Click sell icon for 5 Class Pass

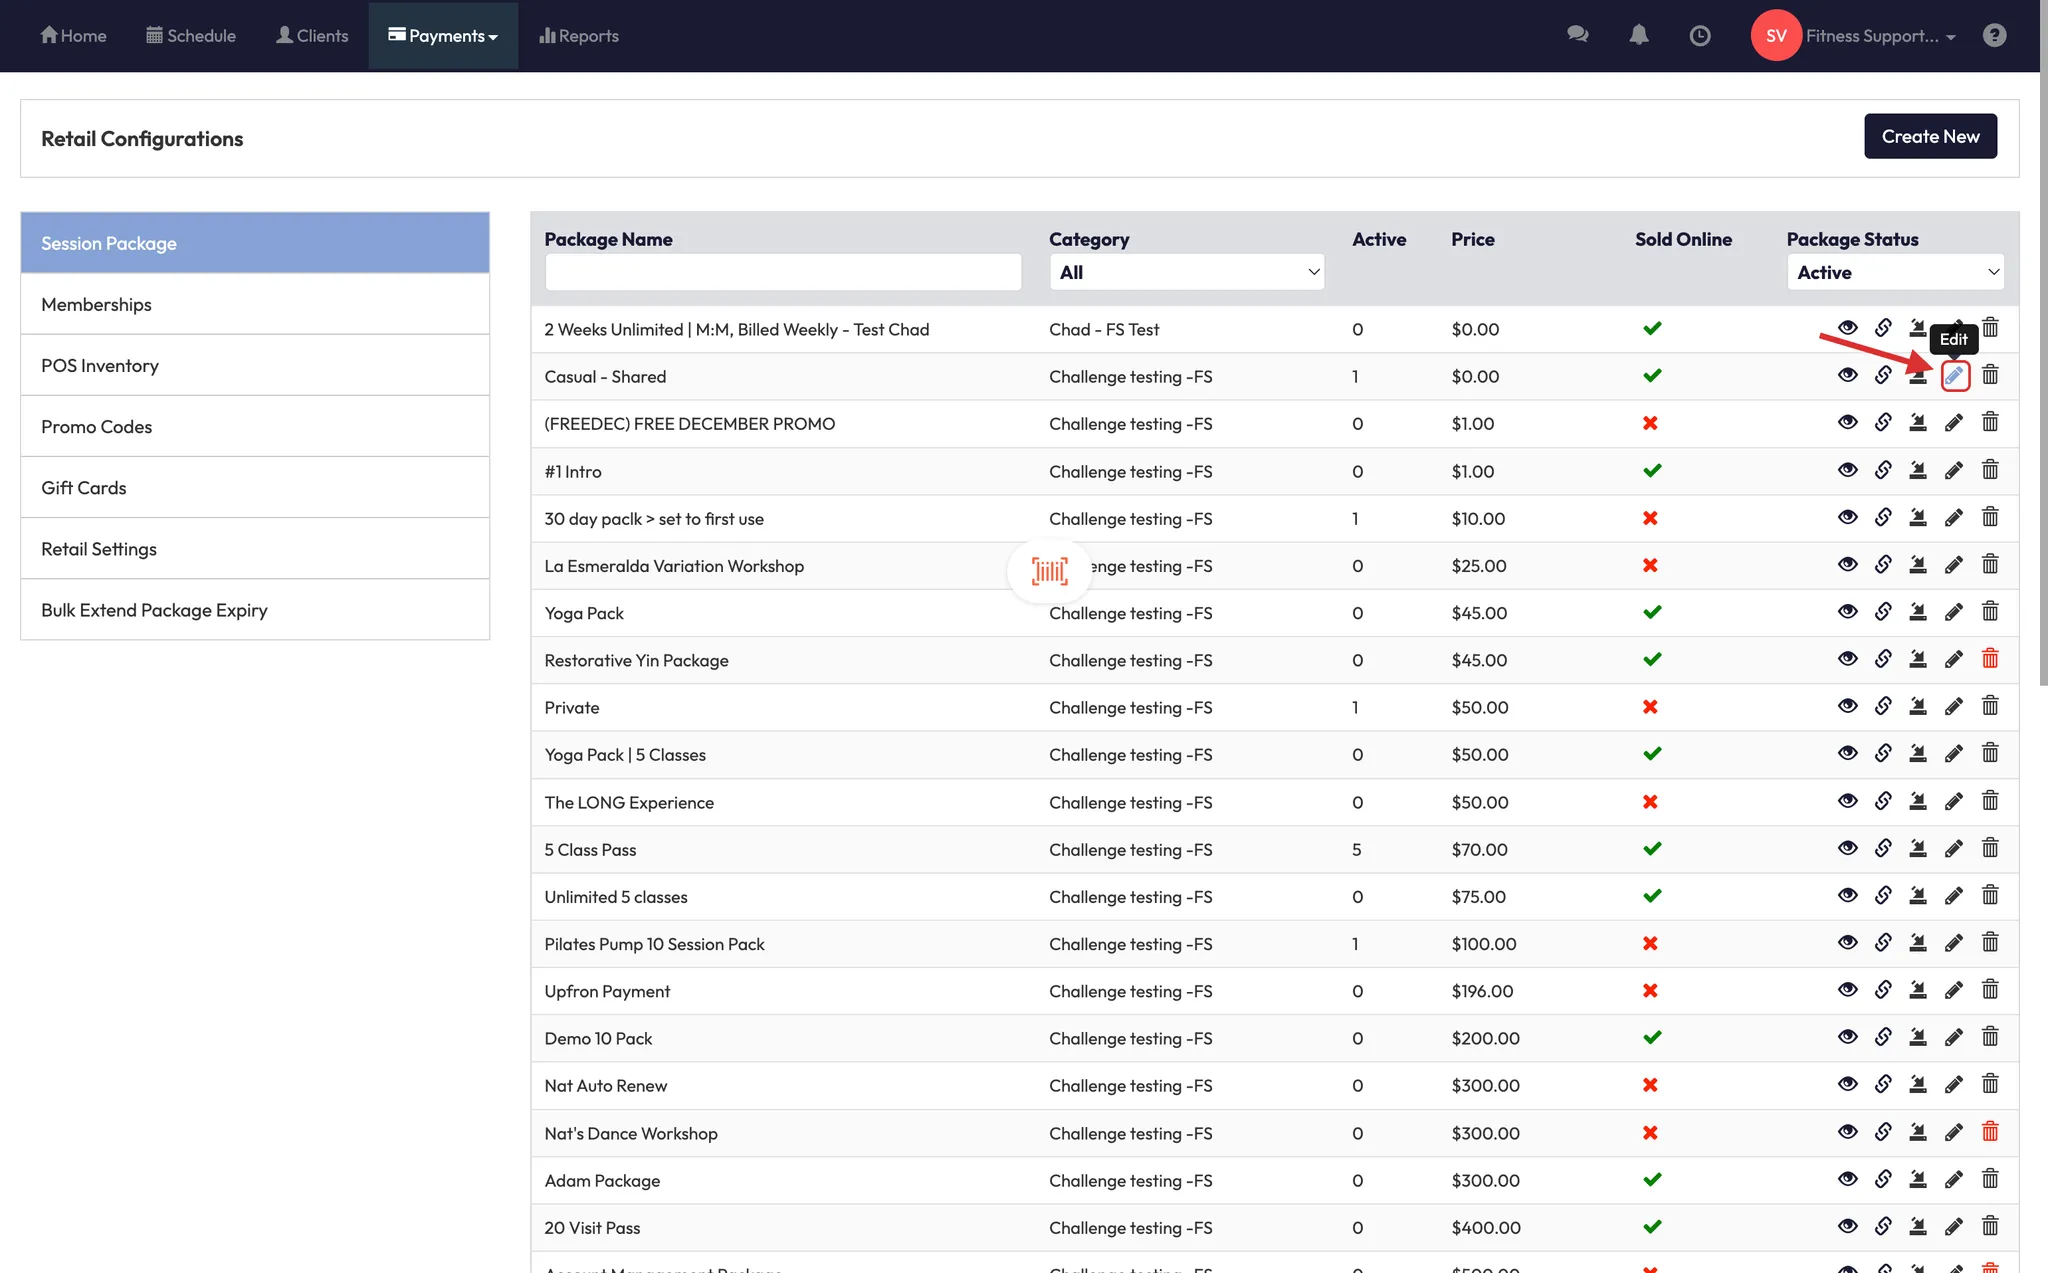[x=1918, y=849]
